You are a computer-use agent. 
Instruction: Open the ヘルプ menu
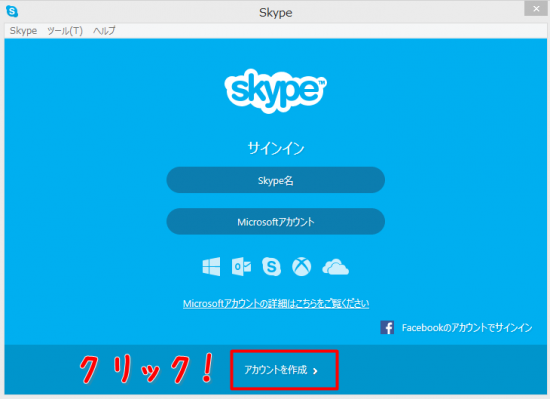(x=104, y=31)
